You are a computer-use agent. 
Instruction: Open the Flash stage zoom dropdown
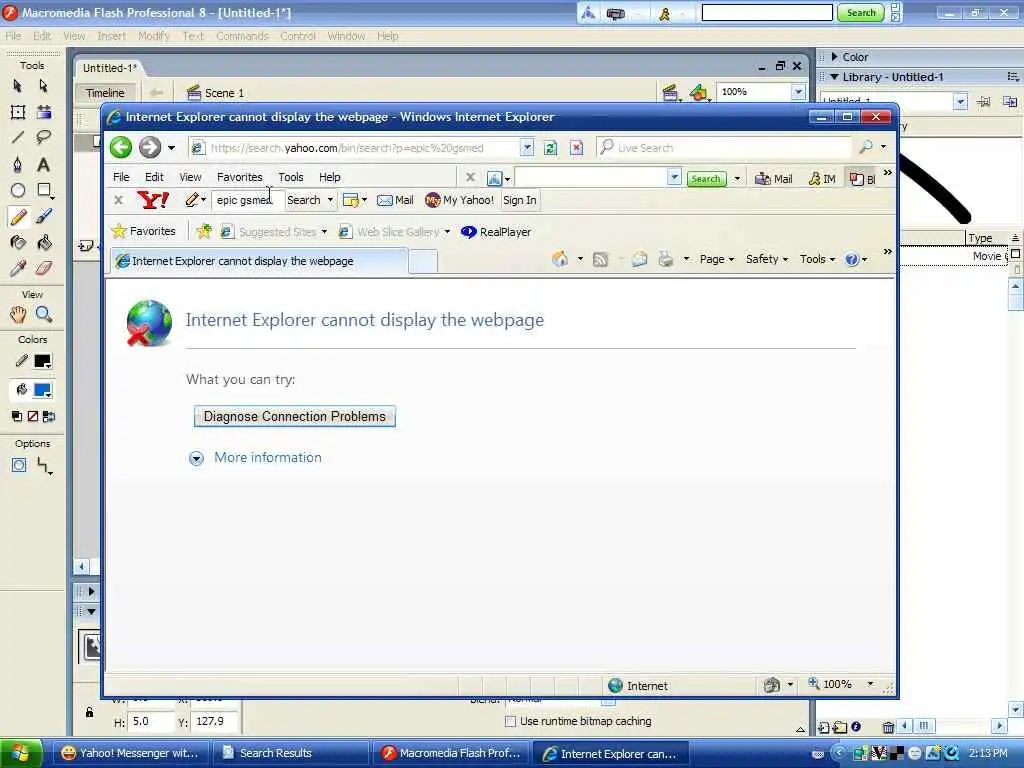[x=798, y=92]
